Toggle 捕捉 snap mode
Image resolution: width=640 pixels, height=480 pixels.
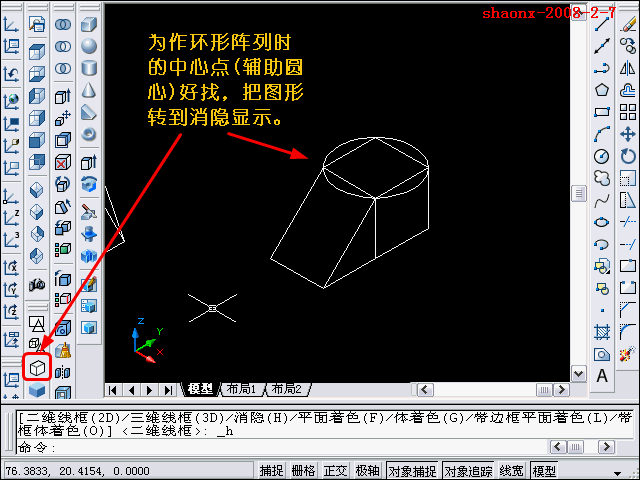271,471
